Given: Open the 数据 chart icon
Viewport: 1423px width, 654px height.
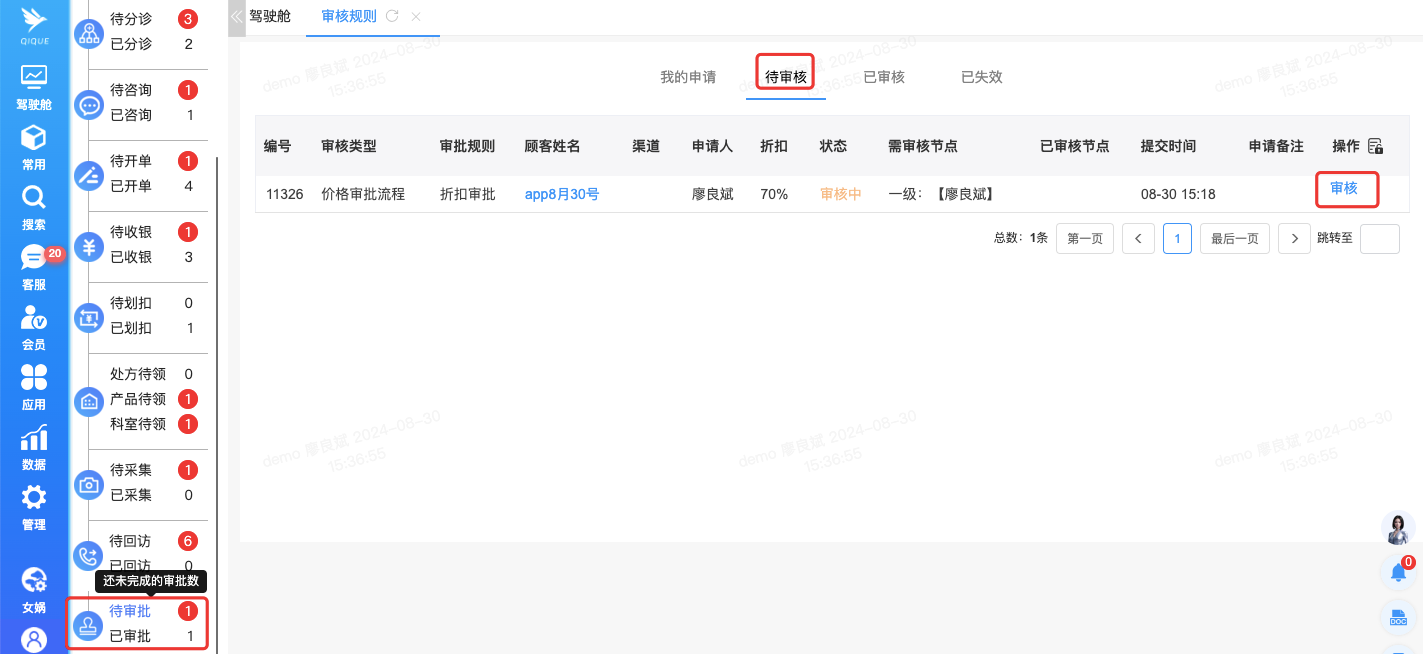Looking at the screenshot, I should [33, 438].
